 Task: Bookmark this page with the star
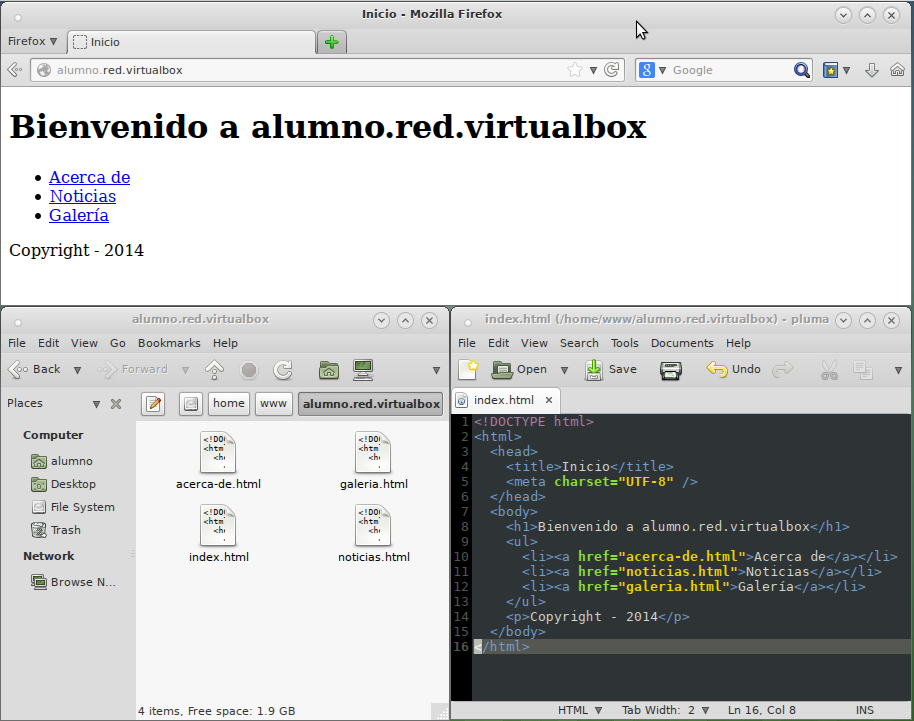pyautogui.click(x=575, y=70)
